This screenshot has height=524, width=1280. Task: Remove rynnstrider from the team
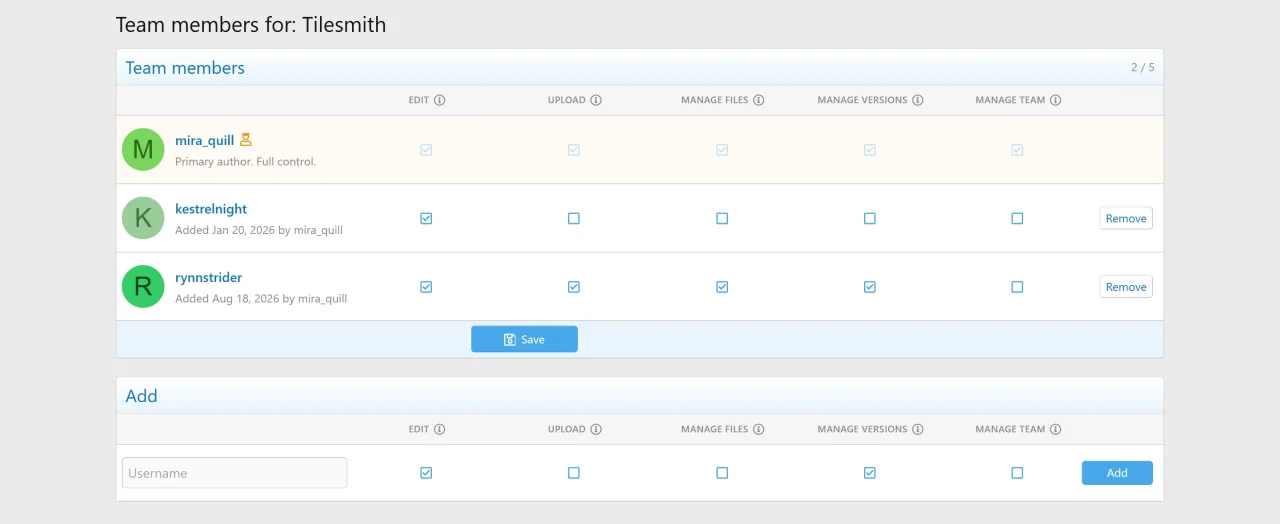click(x=1126, y=286)
